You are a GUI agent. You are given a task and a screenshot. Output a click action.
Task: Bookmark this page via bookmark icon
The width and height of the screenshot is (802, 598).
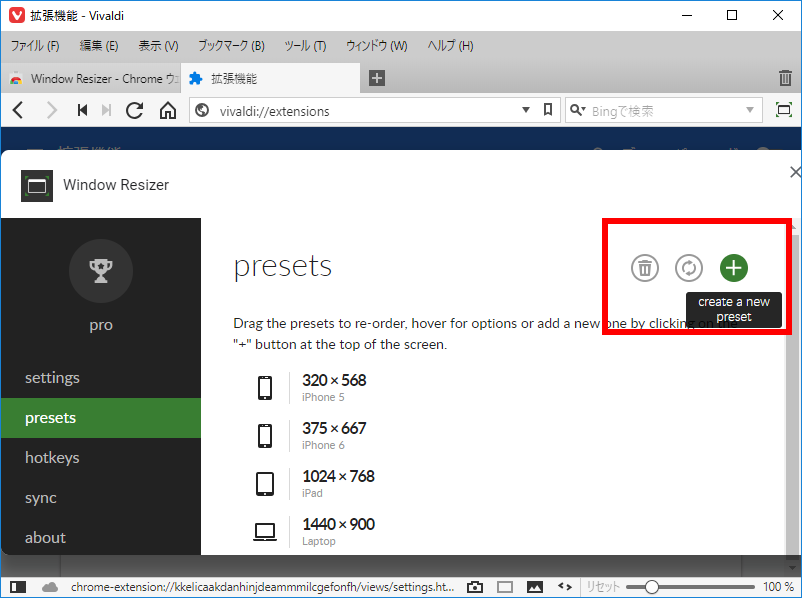[x=548, y=109]
